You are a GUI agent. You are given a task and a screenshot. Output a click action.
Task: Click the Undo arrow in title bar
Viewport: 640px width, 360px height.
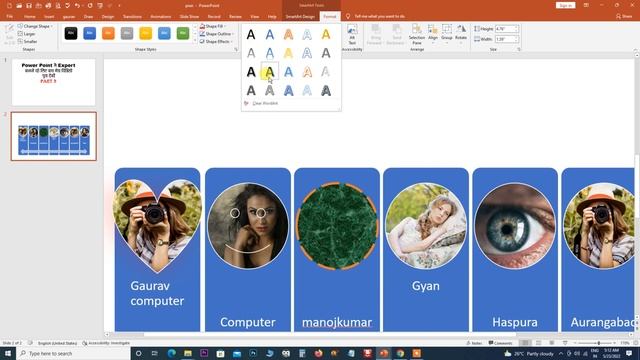tap(77, 6)
